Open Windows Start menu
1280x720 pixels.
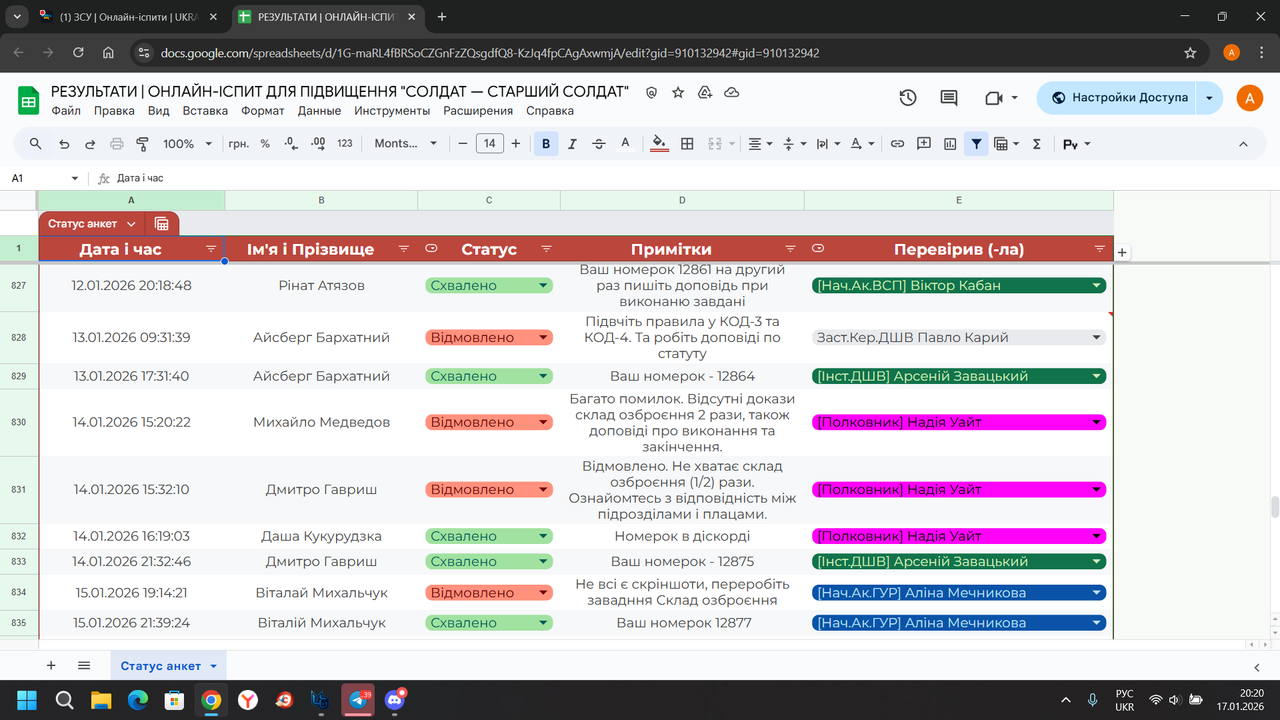tap(27, 699)
